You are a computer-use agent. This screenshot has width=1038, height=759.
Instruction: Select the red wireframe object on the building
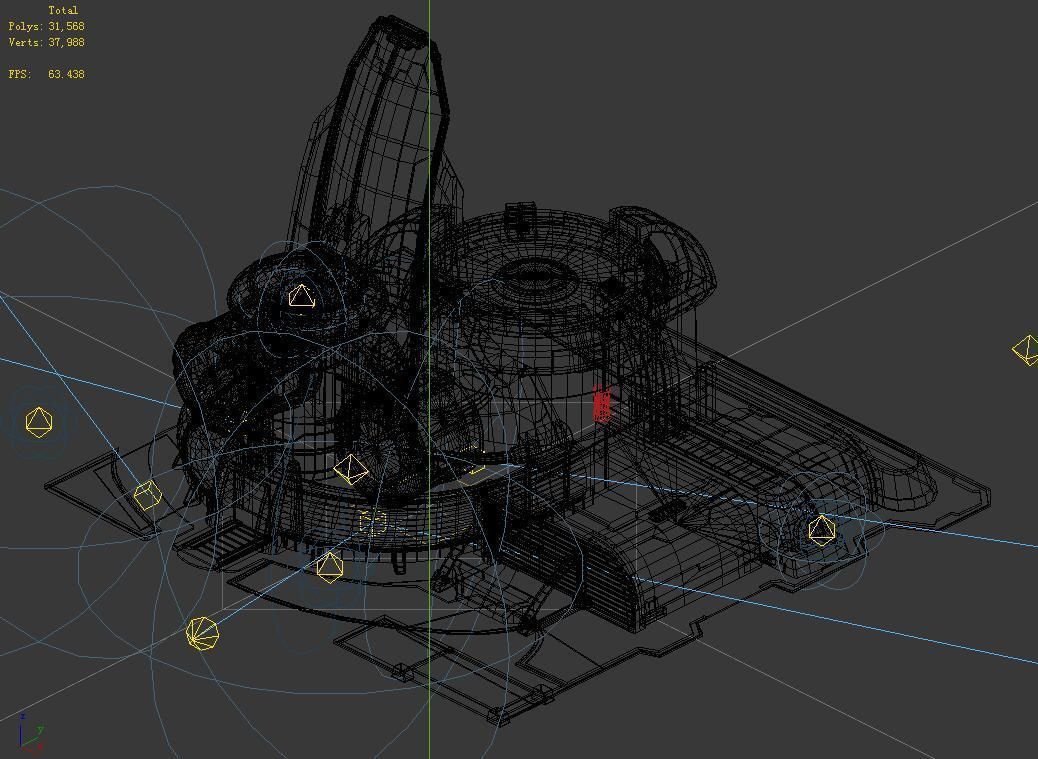point(602,404)
